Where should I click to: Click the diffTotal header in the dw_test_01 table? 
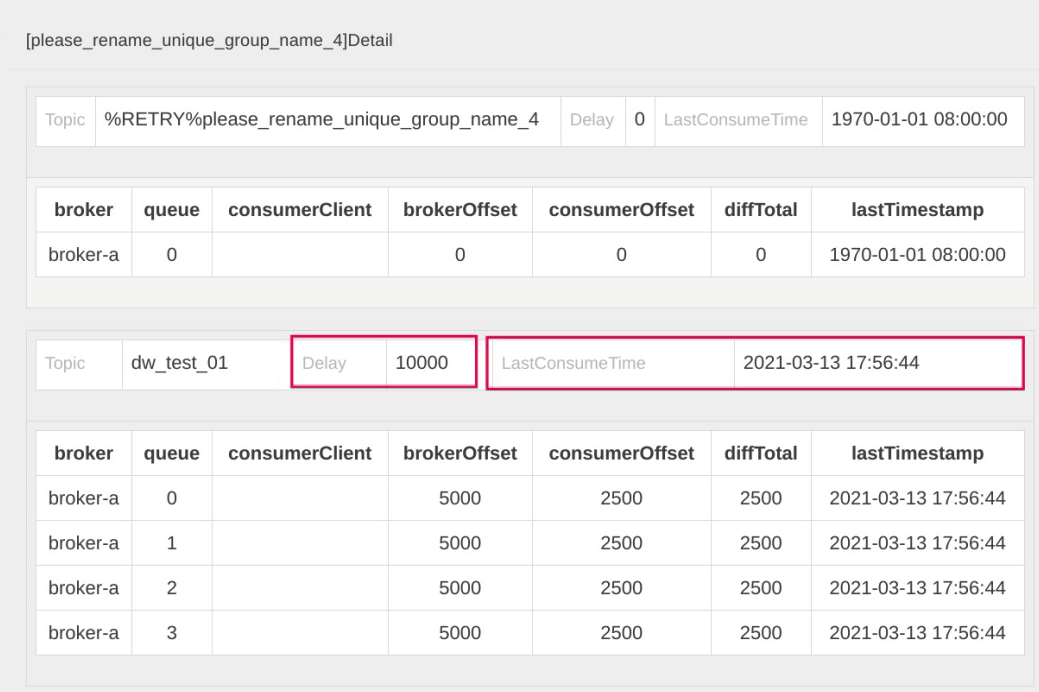[760, 453]
